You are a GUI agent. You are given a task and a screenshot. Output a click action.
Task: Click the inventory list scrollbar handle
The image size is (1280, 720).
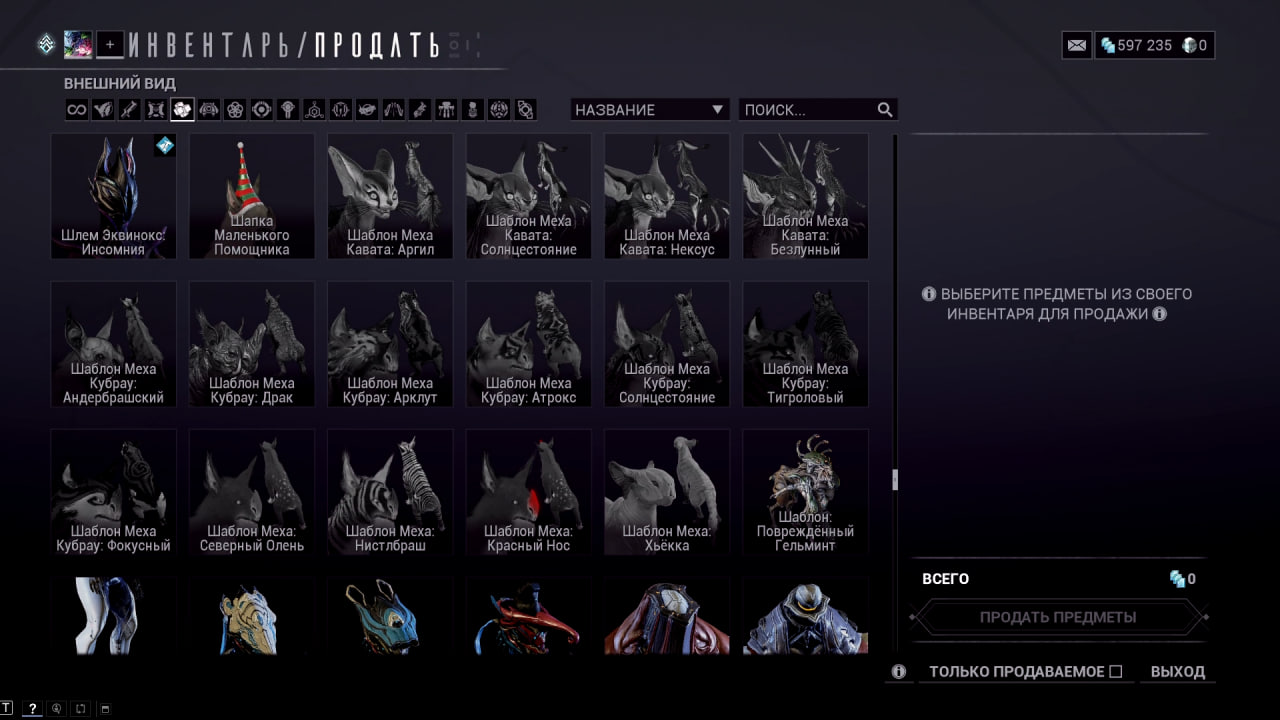point(895,480)
